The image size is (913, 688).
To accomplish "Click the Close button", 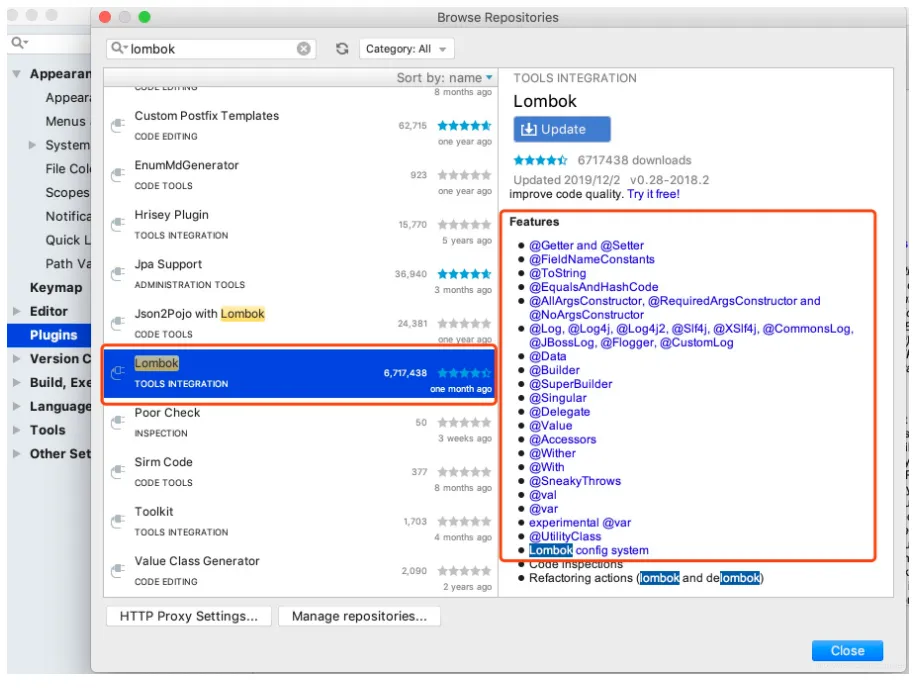I will [847, 651].
